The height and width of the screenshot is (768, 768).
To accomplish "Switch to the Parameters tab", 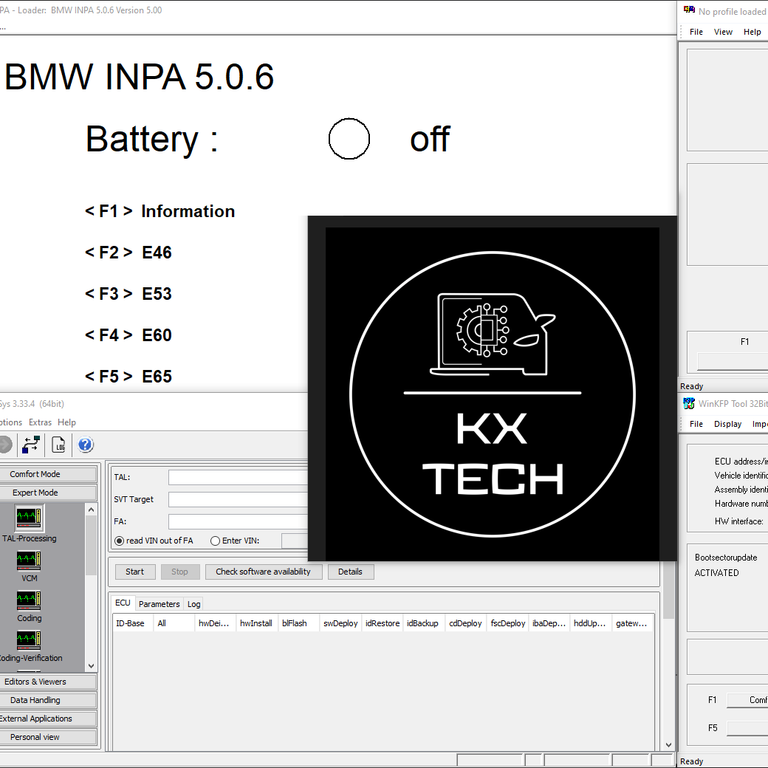I will 159,604.
